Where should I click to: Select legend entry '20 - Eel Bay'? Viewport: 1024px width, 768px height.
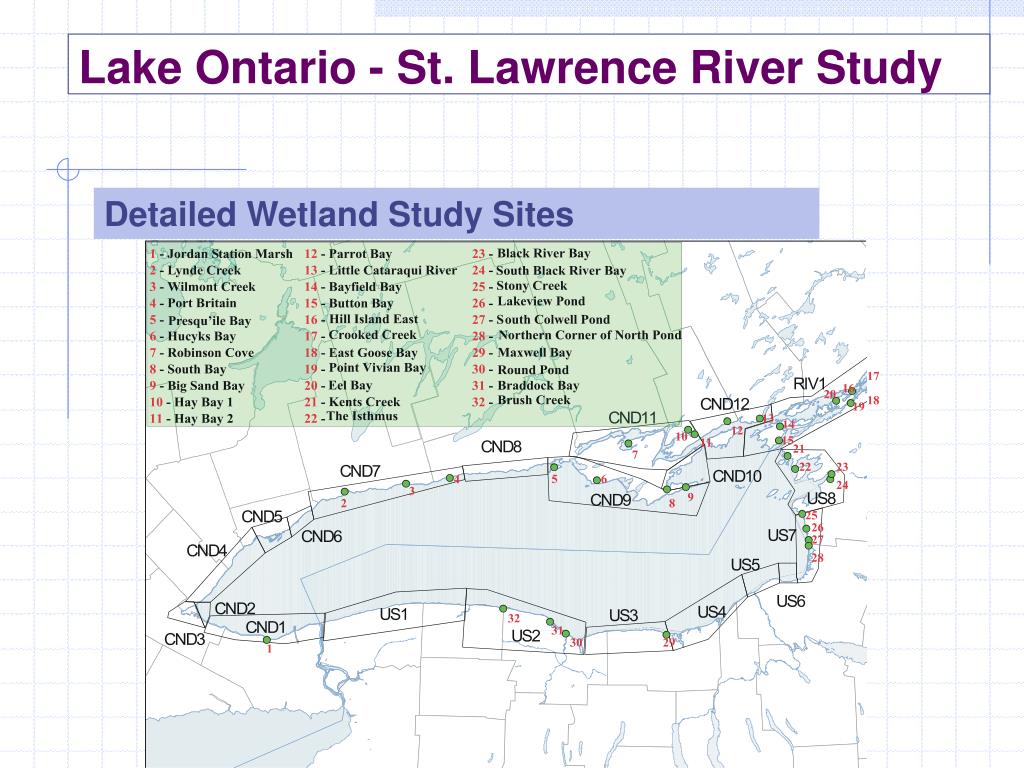point(338,385)
